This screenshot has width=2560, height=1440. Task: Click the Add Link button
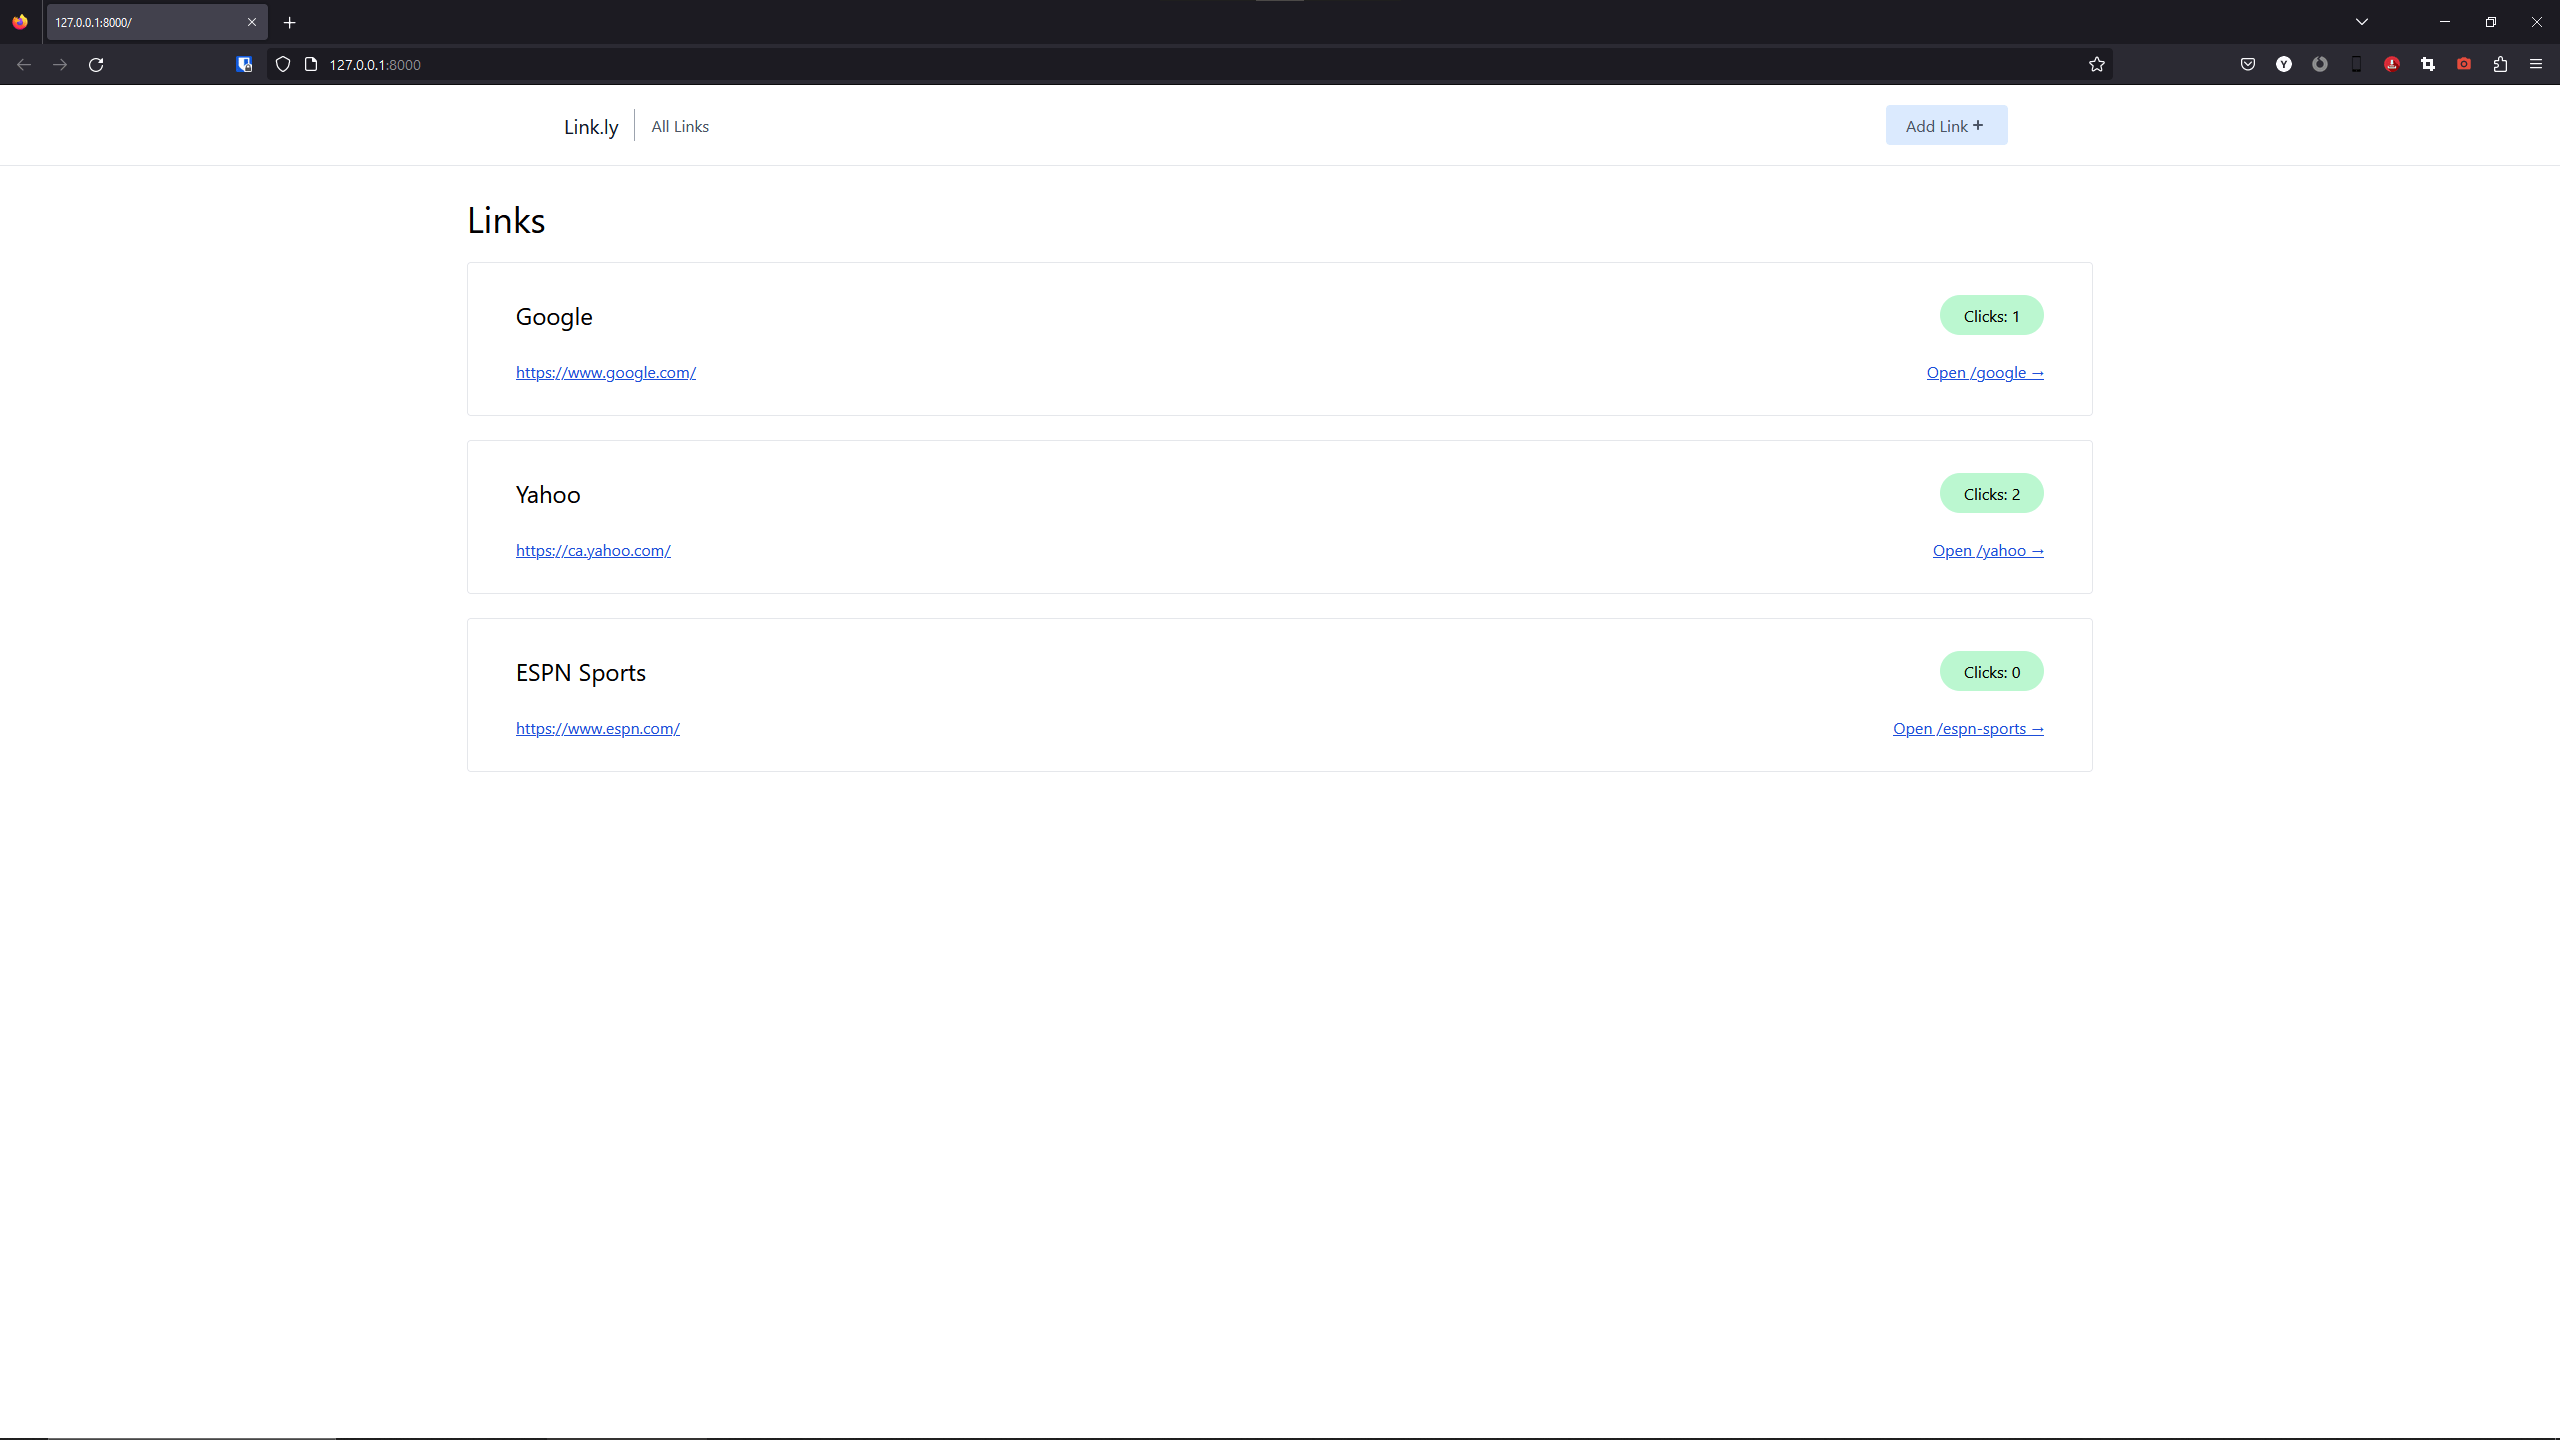point(1946,126)
